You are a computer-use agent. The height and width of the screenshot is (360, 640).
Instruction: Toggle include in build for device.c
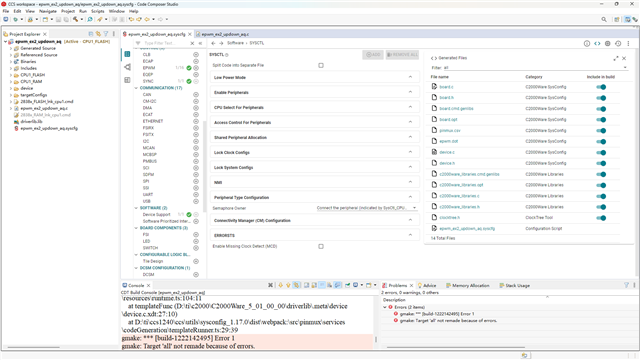pos(601,152)
